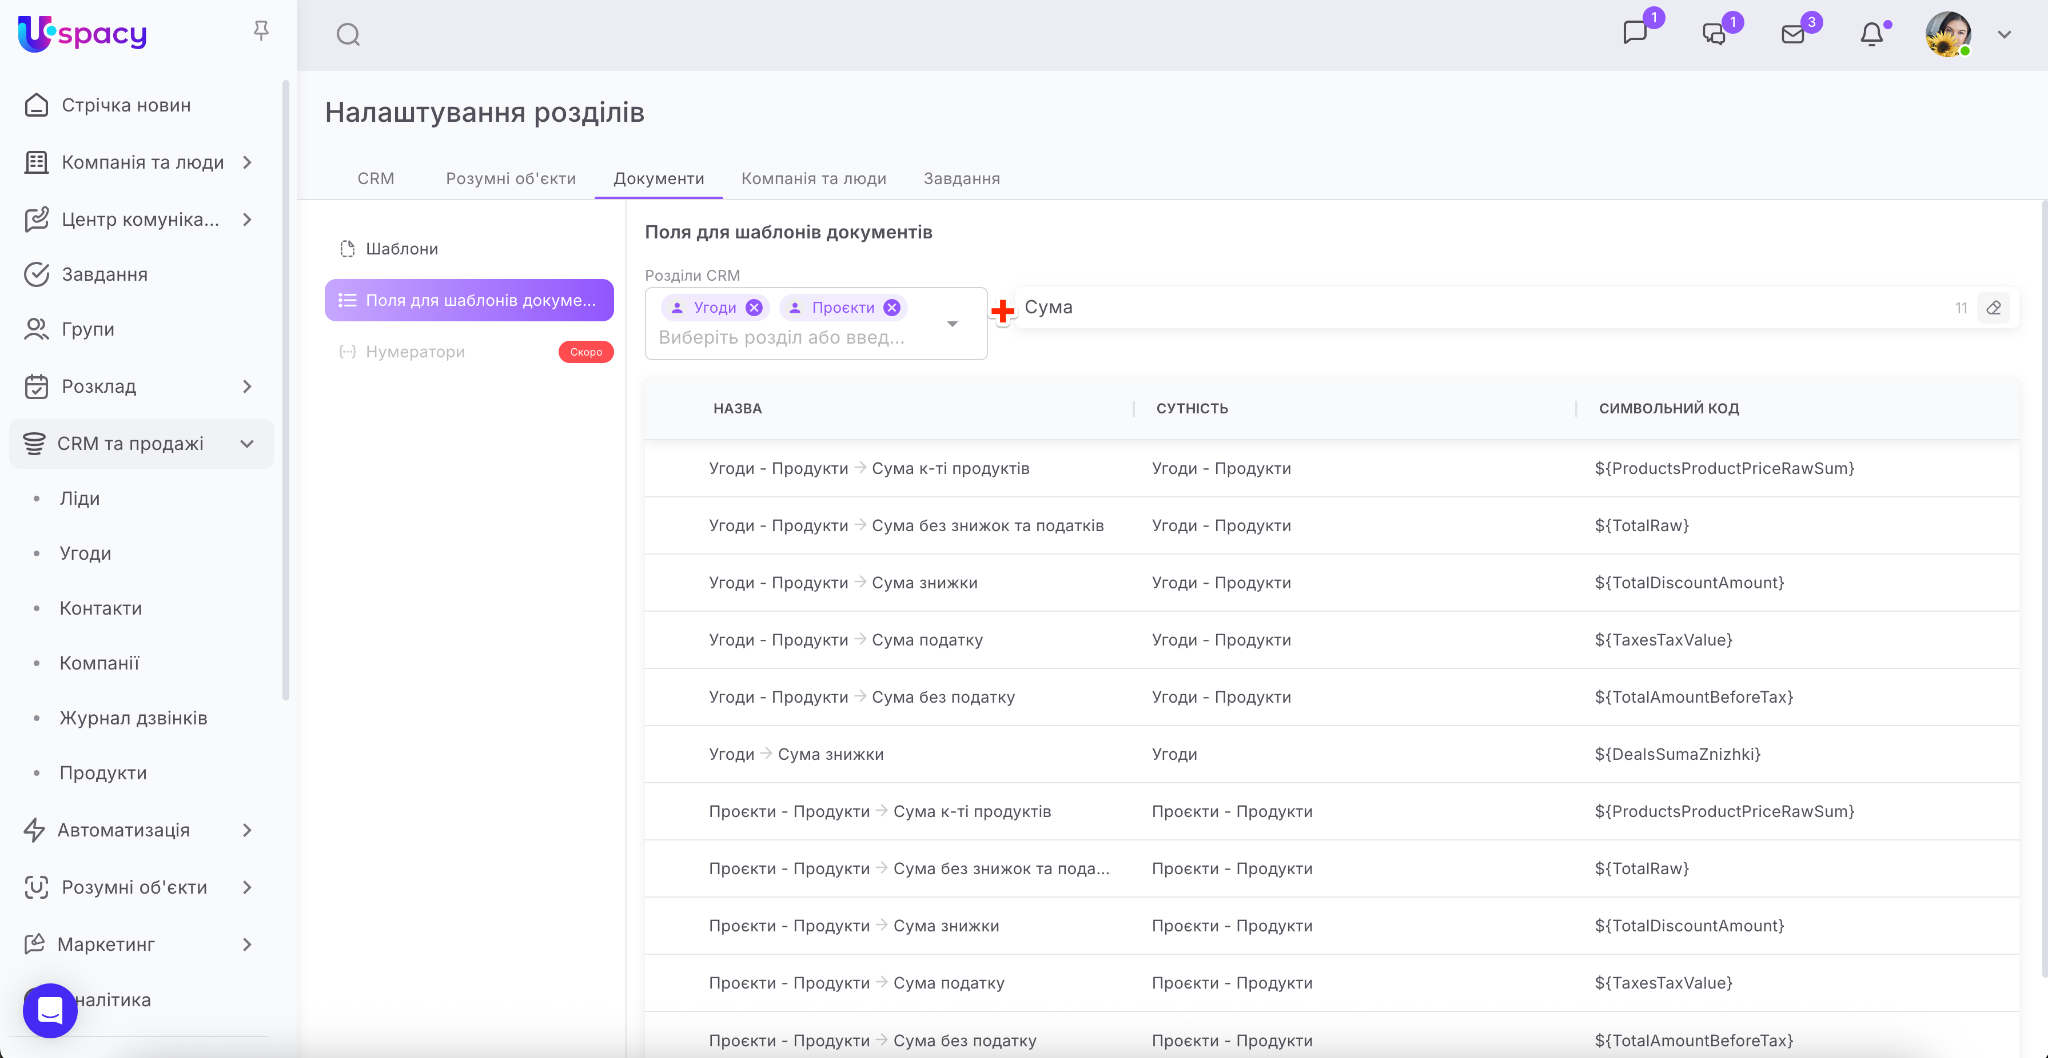The width and height of the screenshot is (2048, 1058).
Task: Open the user profile dropdown arrow
Action: (2004, 35)
